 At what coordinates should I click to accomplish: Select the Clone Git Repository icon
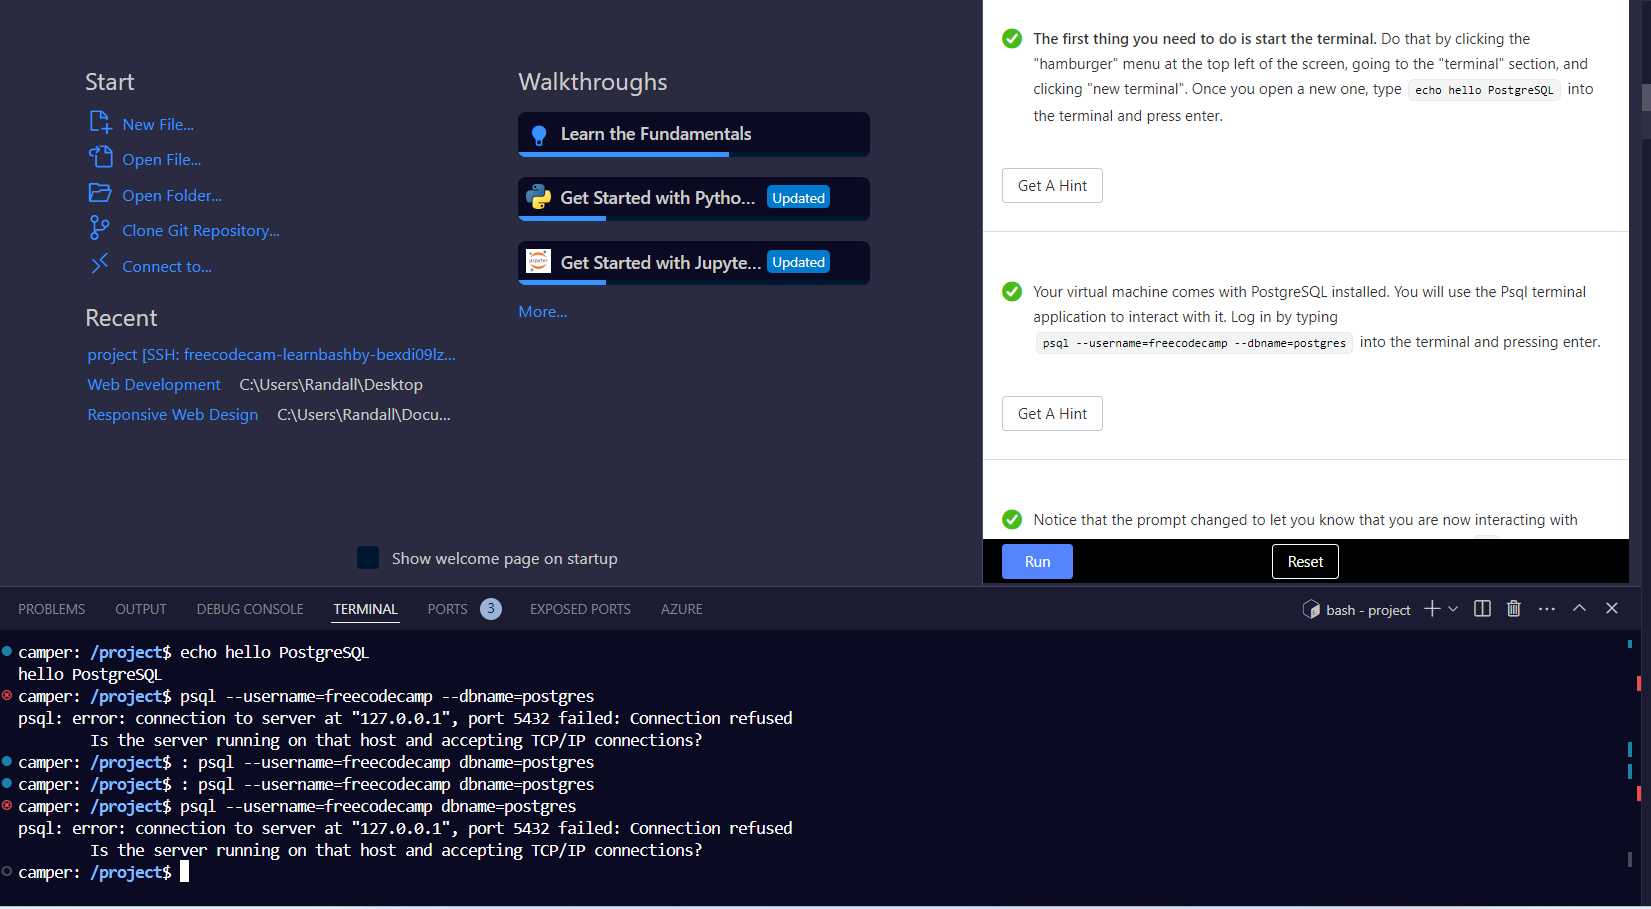[x=99, y=228]
